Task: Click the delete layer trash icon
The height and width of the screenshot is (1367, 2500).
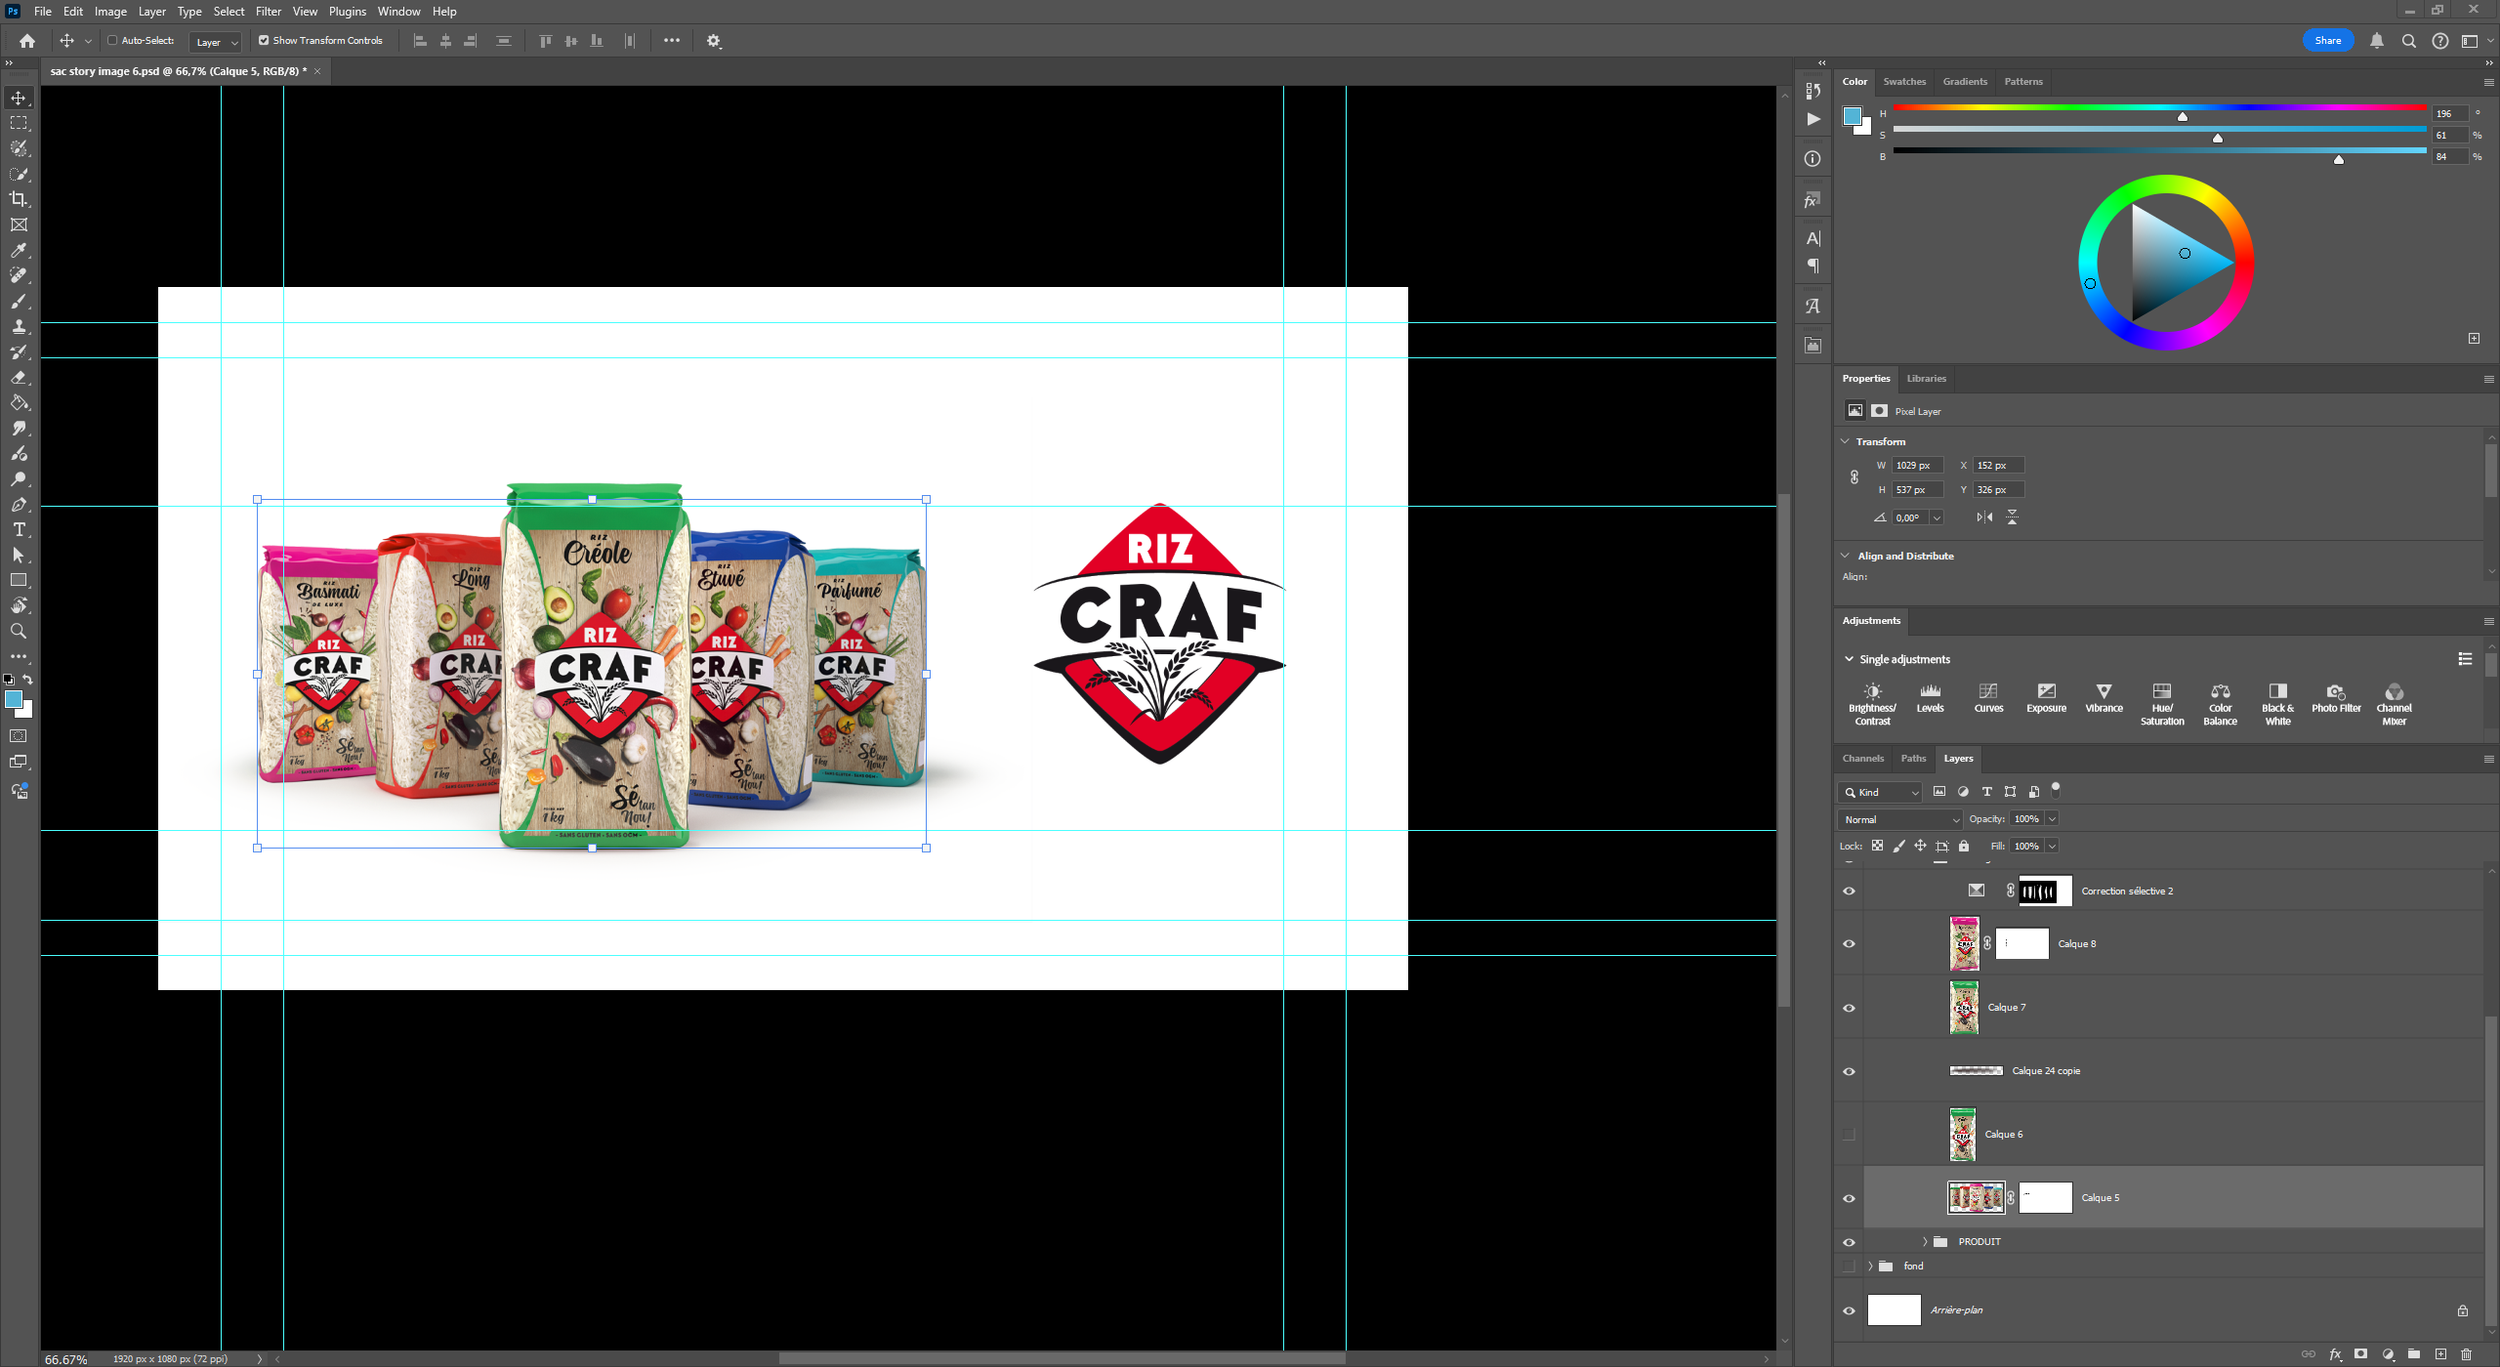Action: pyautogui.click(x=2466, y=1354)
